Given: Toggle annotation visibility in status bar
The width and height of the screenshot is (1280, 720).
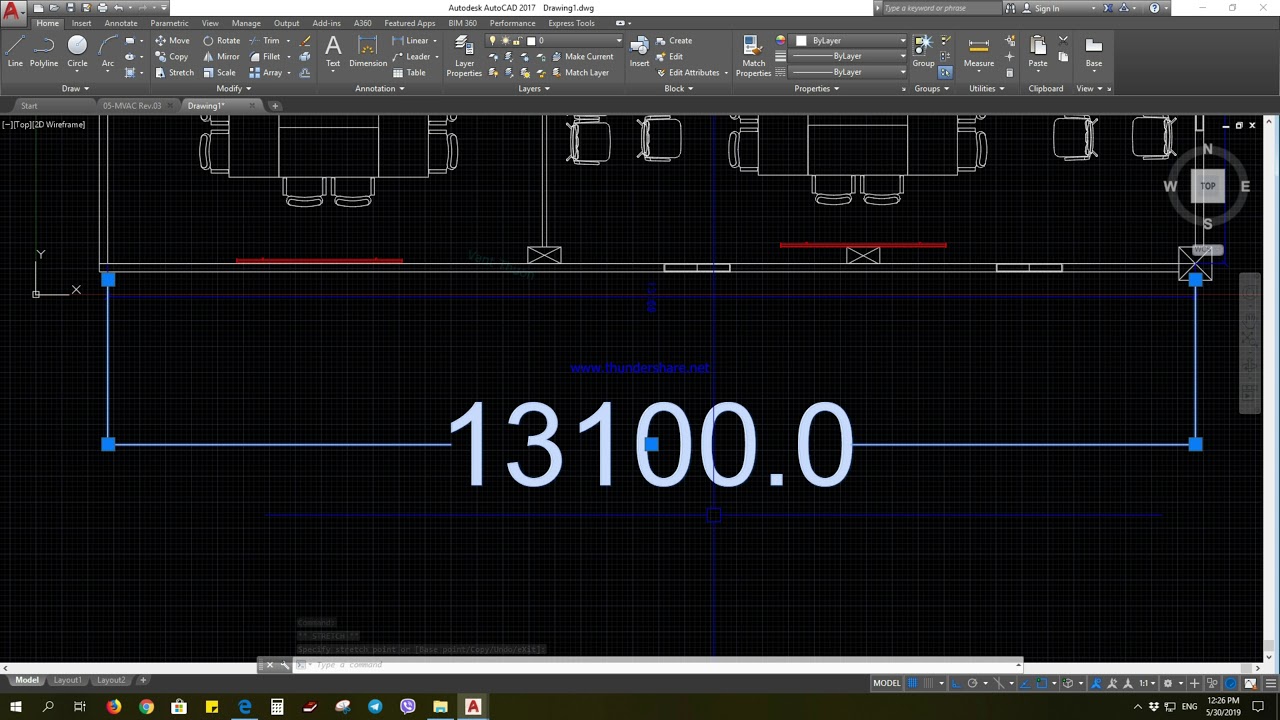Looking at the screenshot, I should click(1097, 683).
